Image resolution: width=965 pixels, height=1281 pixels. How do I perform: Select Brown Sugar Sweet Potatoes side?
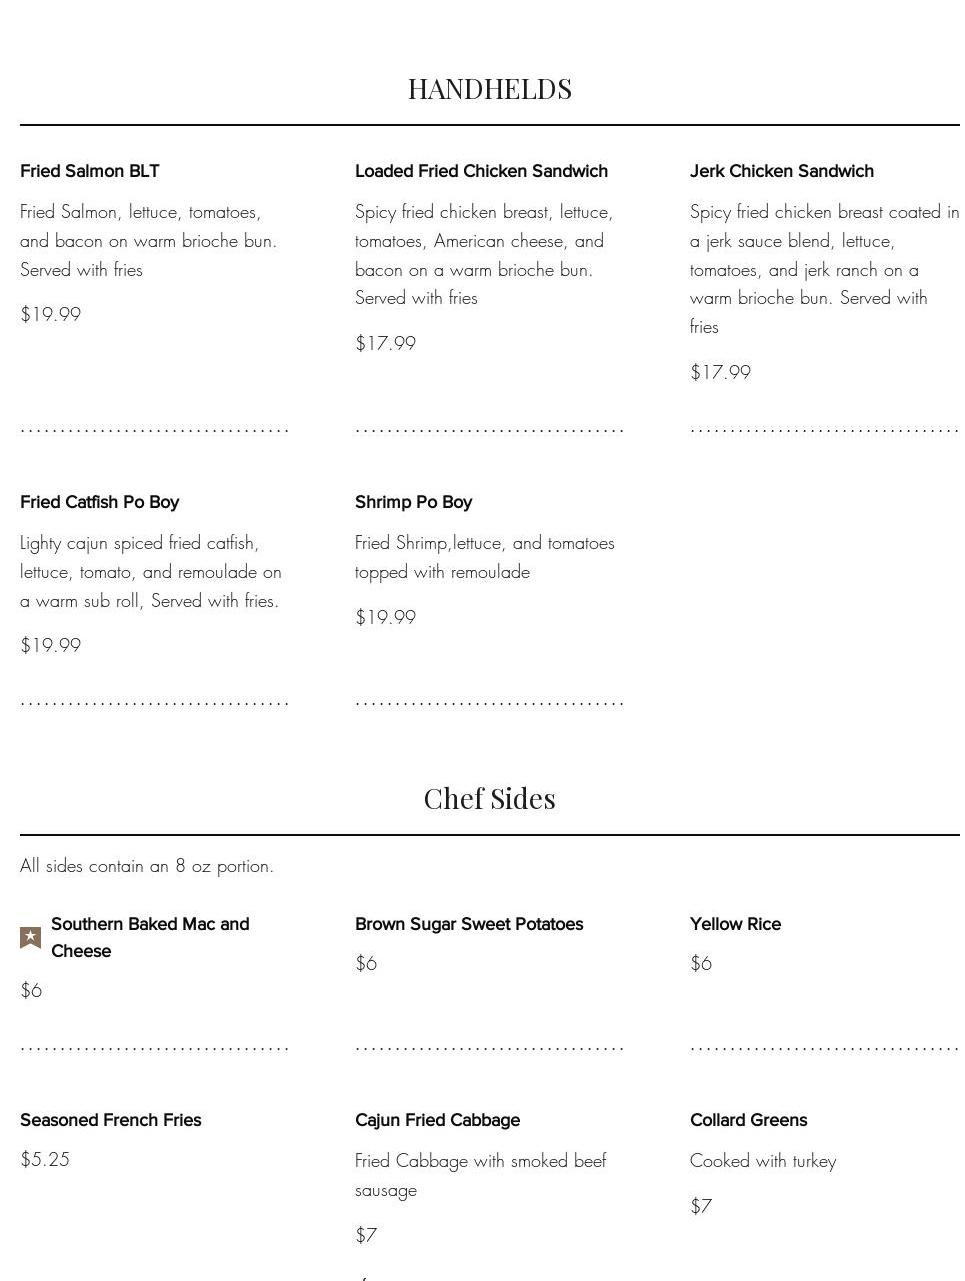469,924
